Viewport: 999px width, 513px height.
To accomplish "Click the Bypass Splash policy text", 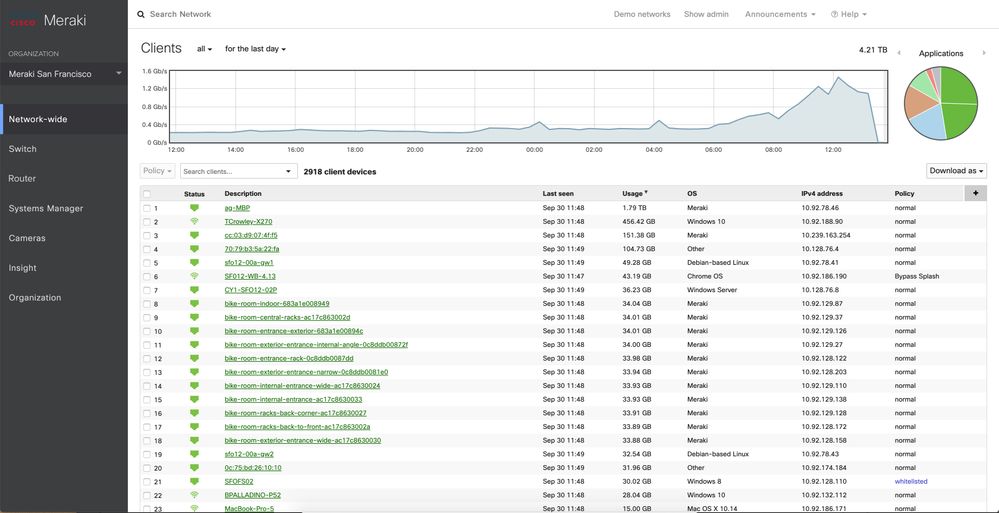I will pos(917,276).
